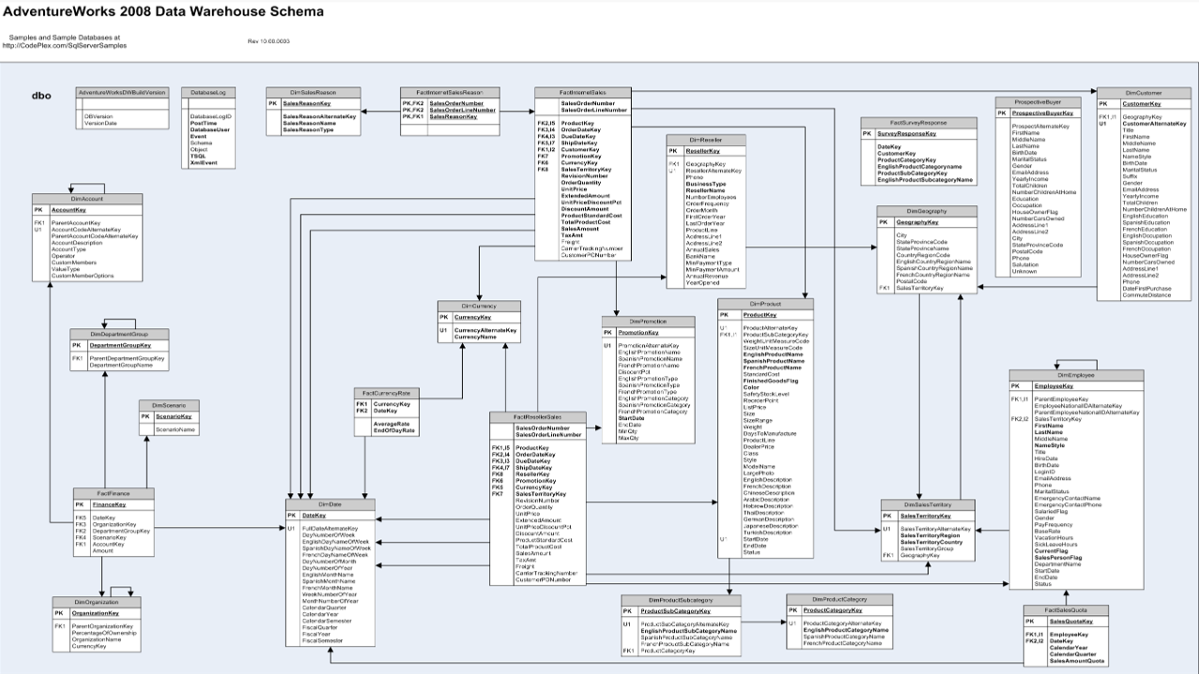Click the FactFinance table header

tap(113, 494)
